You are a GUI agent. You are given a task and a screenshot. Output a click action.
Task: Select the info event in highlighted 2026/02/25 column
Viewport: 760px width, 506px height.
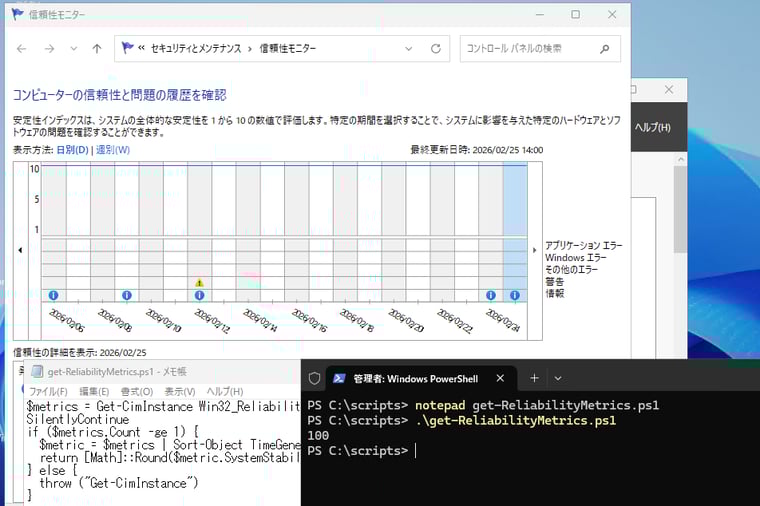(515, 295)
